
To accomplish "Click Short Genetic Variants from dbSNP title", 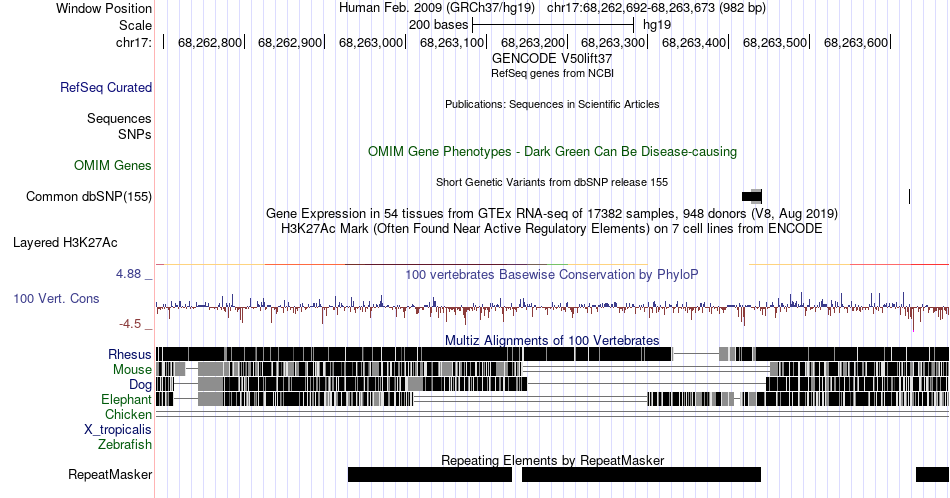I will (x=552, y=182).
